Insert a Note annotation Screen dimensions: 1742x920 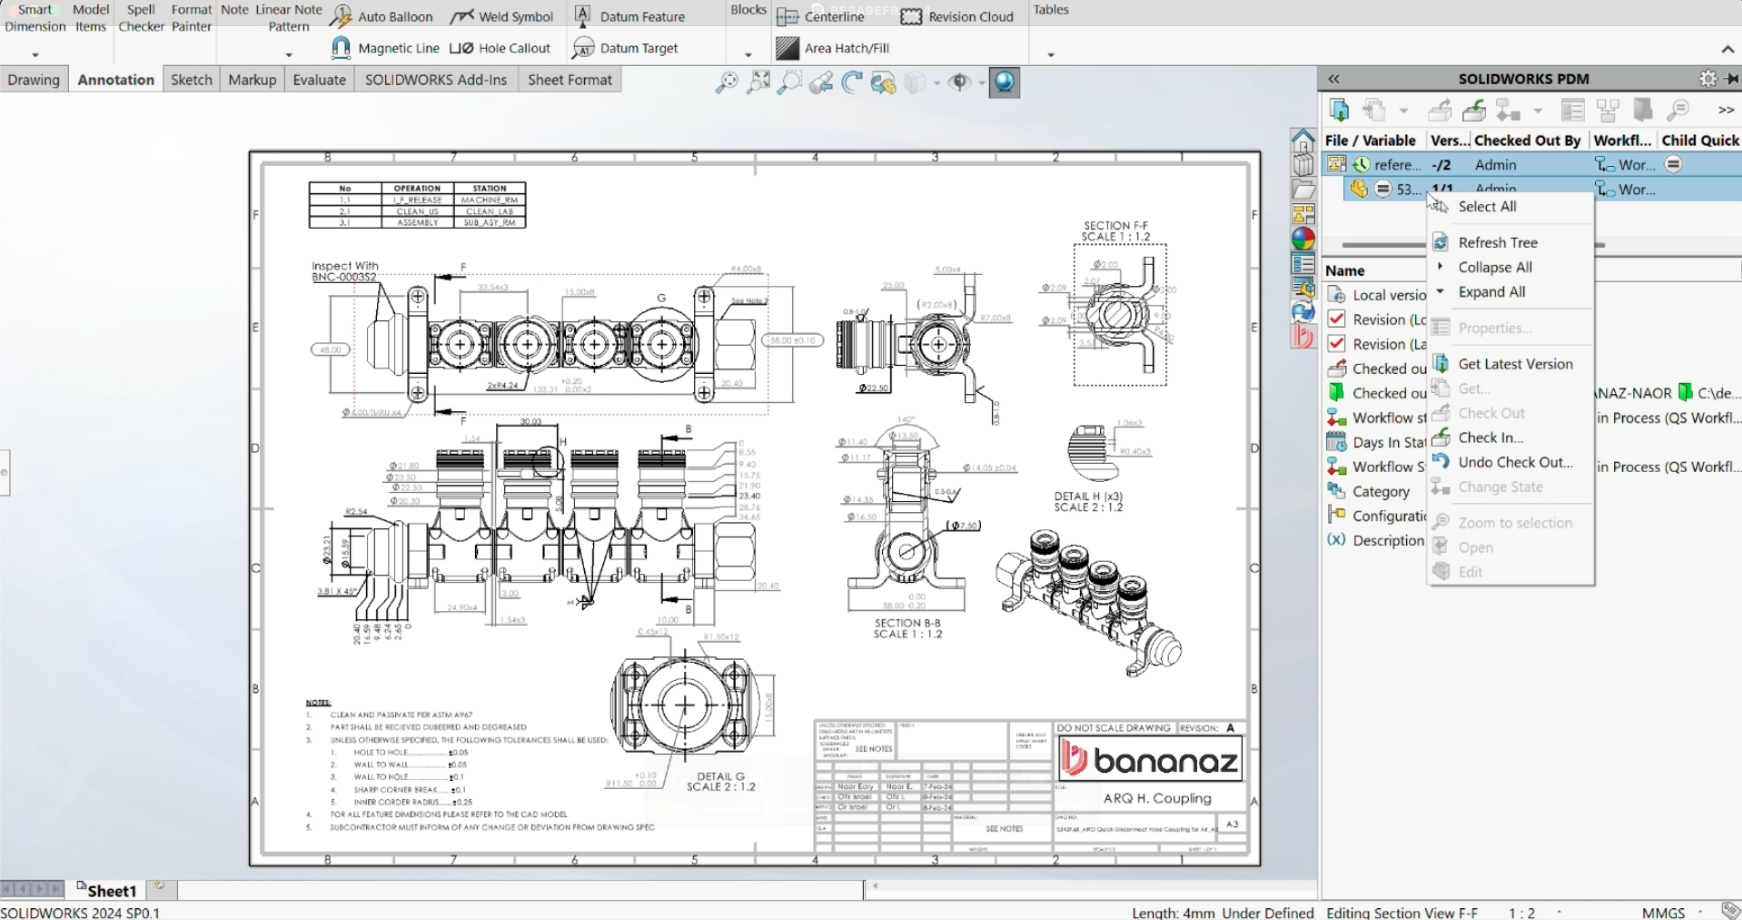point(234,10)
